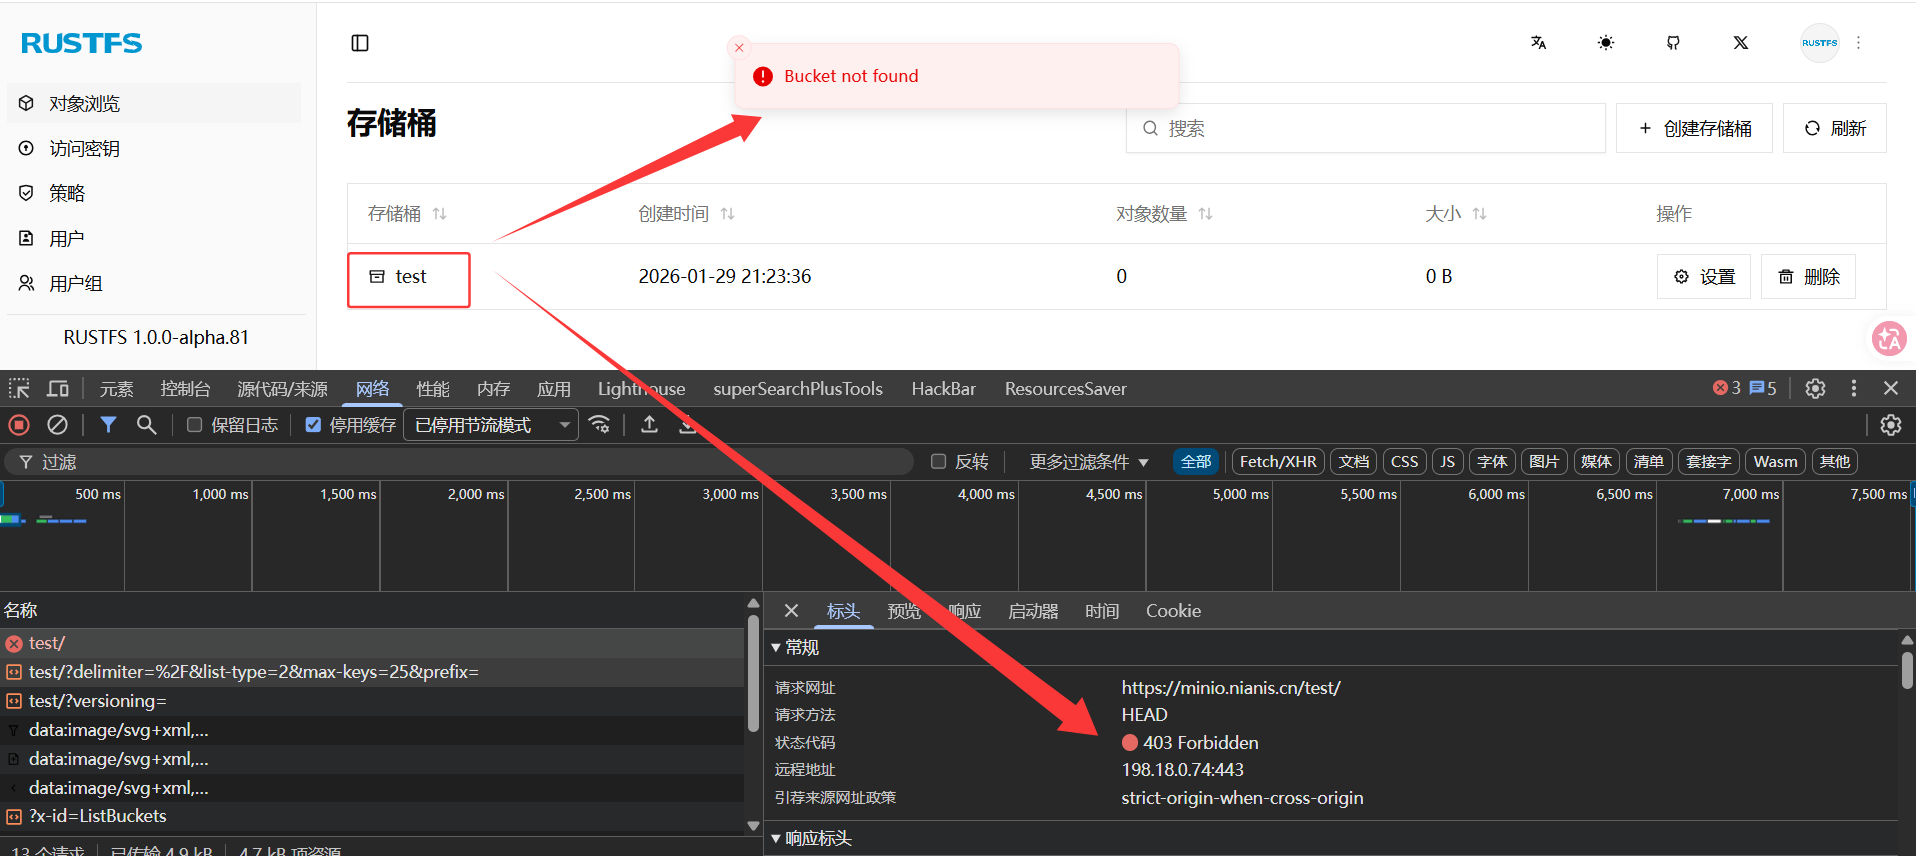Dismiss the Bucket not found toast

tap(739, 47)
